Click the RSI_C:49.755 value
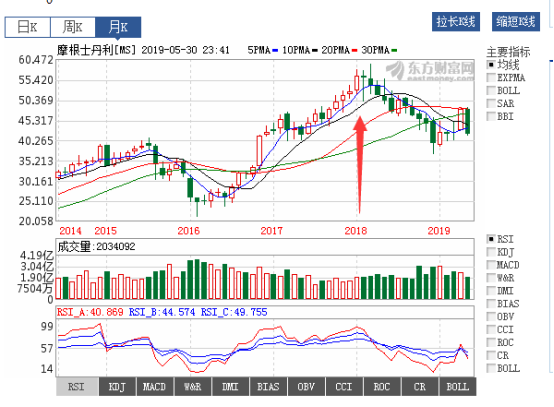 click(x=234, y=312)
